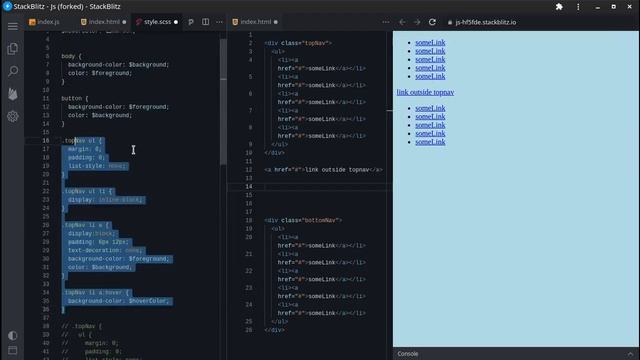Image resolution: width=640 pixels, height=360 pixels.
Task: Click the '<a href="#">link outside topnav</a>' code line
Action: [x=323, y=170]
